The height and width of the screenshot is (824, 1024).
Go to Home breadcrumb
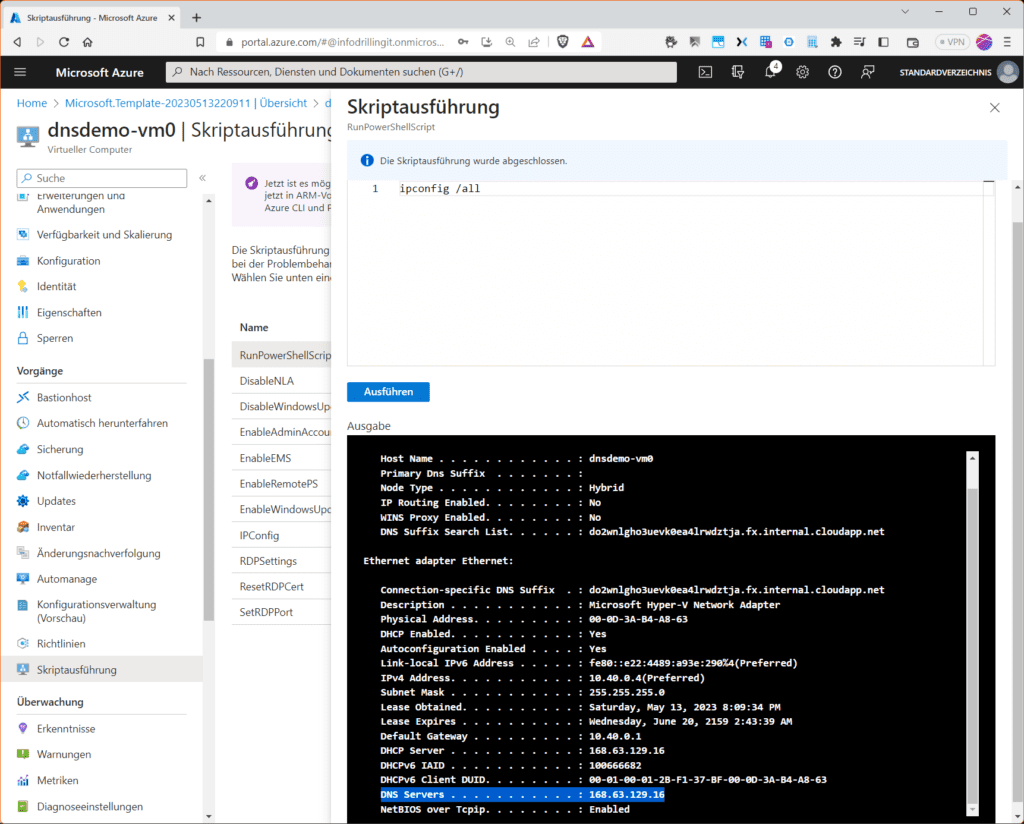point(32,103)
